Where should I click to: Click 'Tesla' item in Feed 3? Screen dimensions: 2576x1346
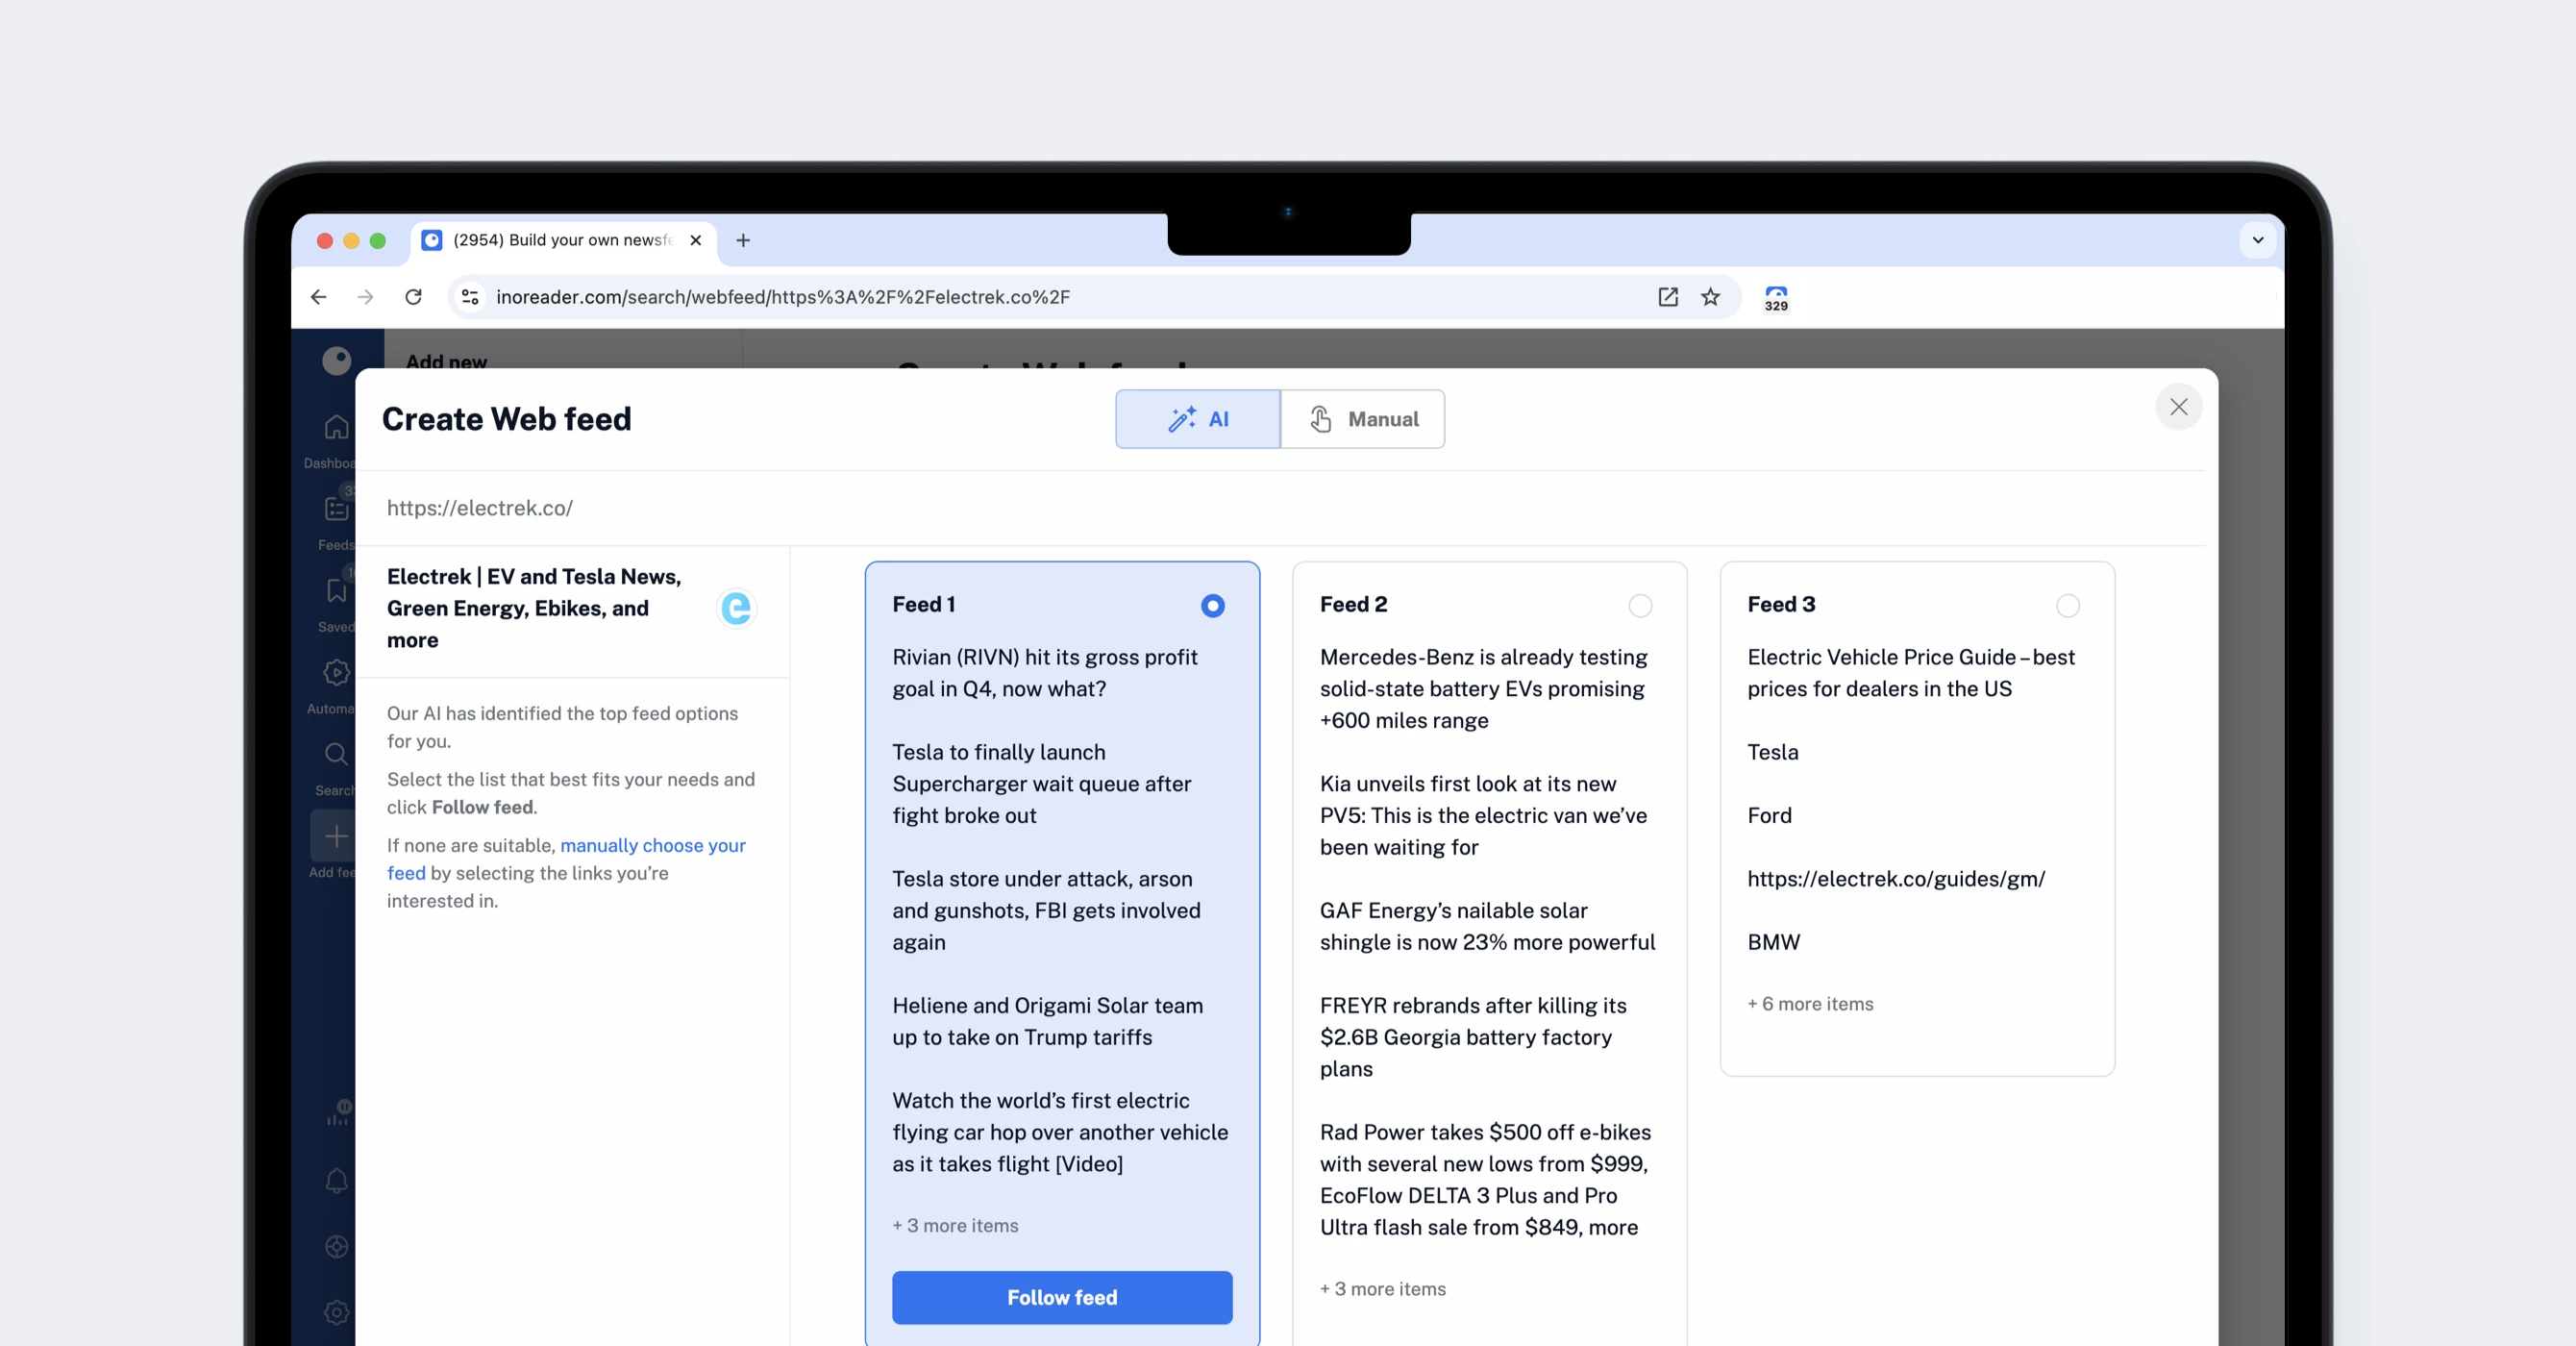pos(1772,752)
